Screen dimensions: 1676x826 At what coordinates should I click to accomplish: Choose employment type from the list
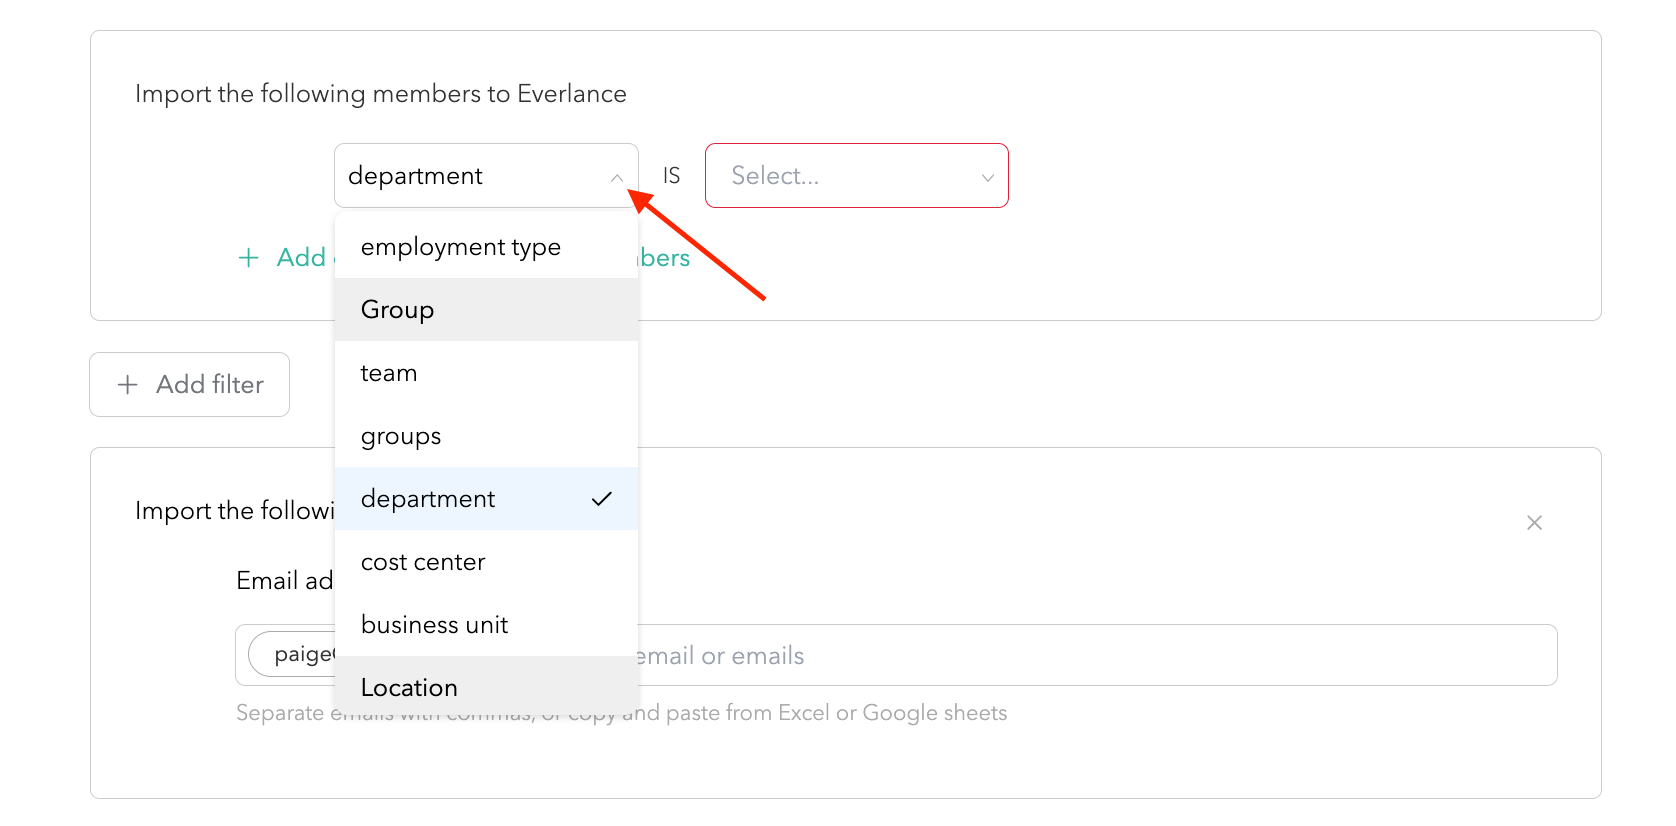486,247
